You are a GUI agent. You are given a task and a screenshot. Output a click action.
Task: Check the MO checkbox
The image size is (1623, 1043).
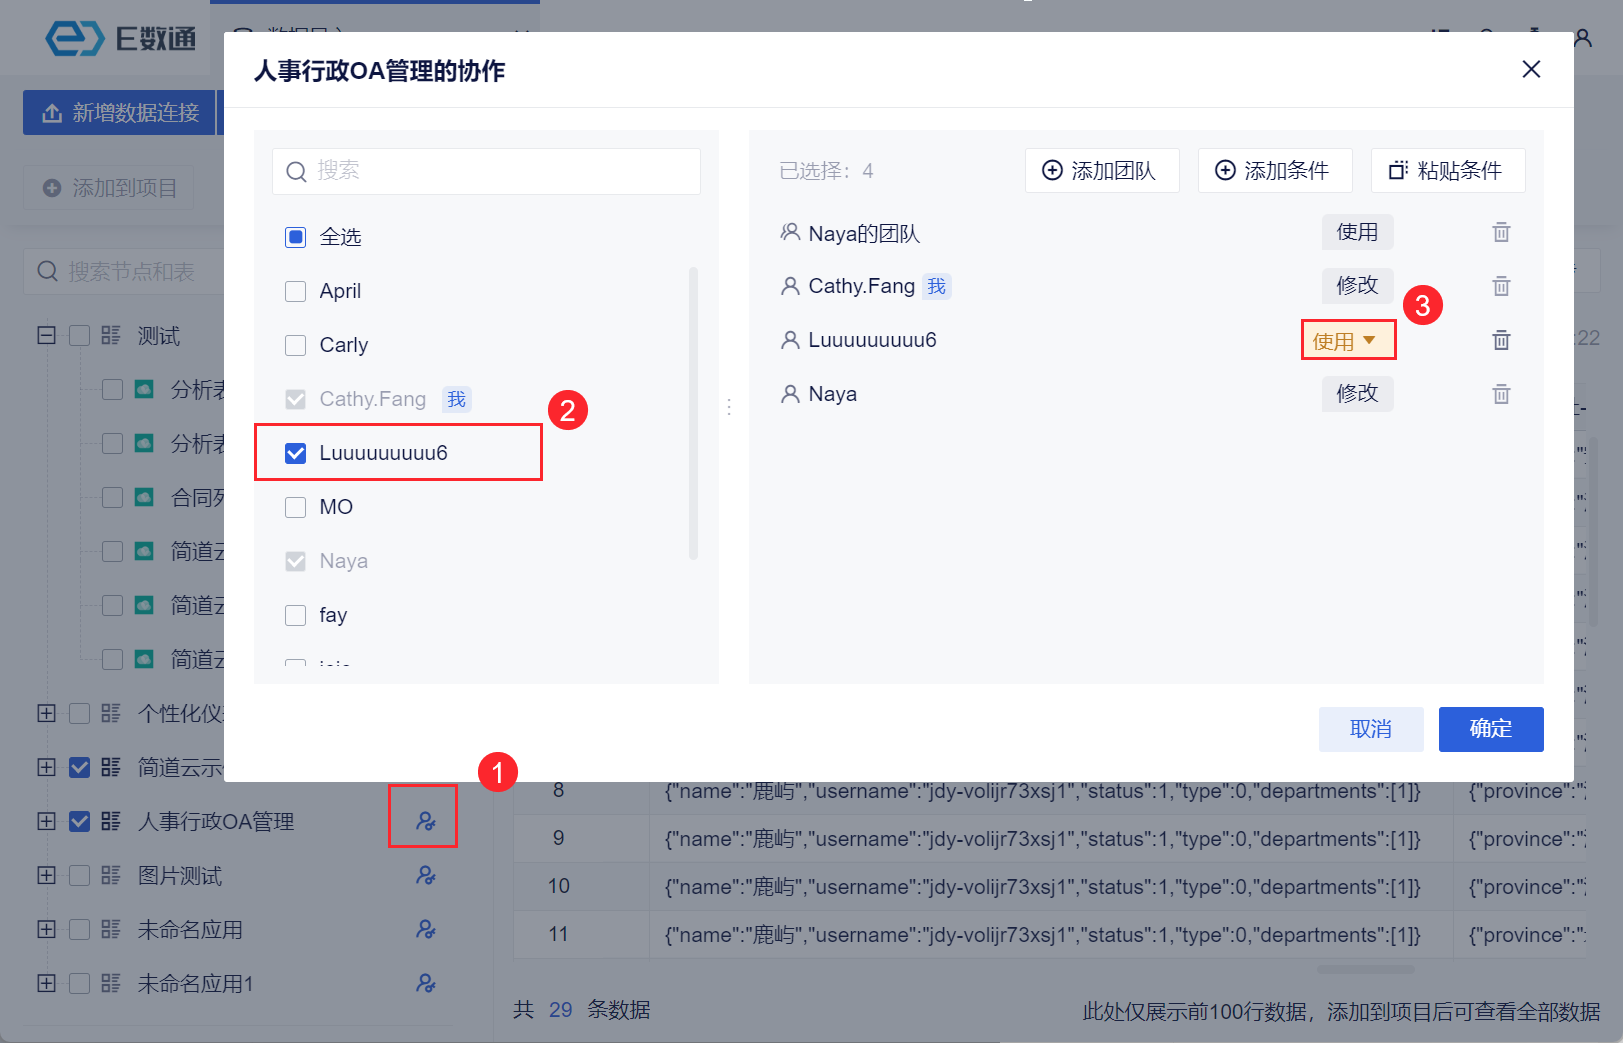click(295, 507)
